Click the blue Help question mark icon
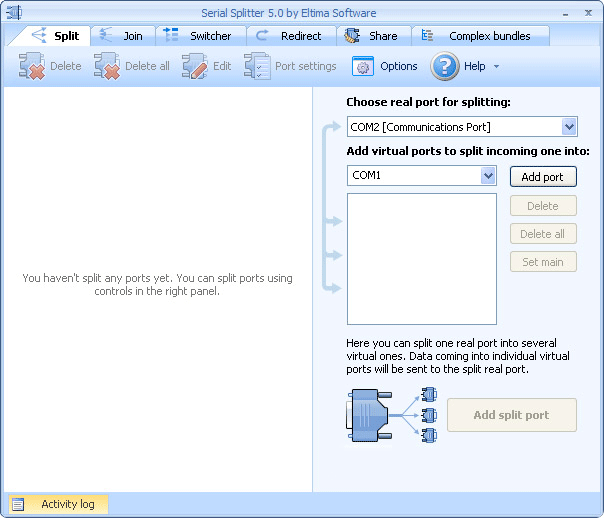 click(445, 67)
